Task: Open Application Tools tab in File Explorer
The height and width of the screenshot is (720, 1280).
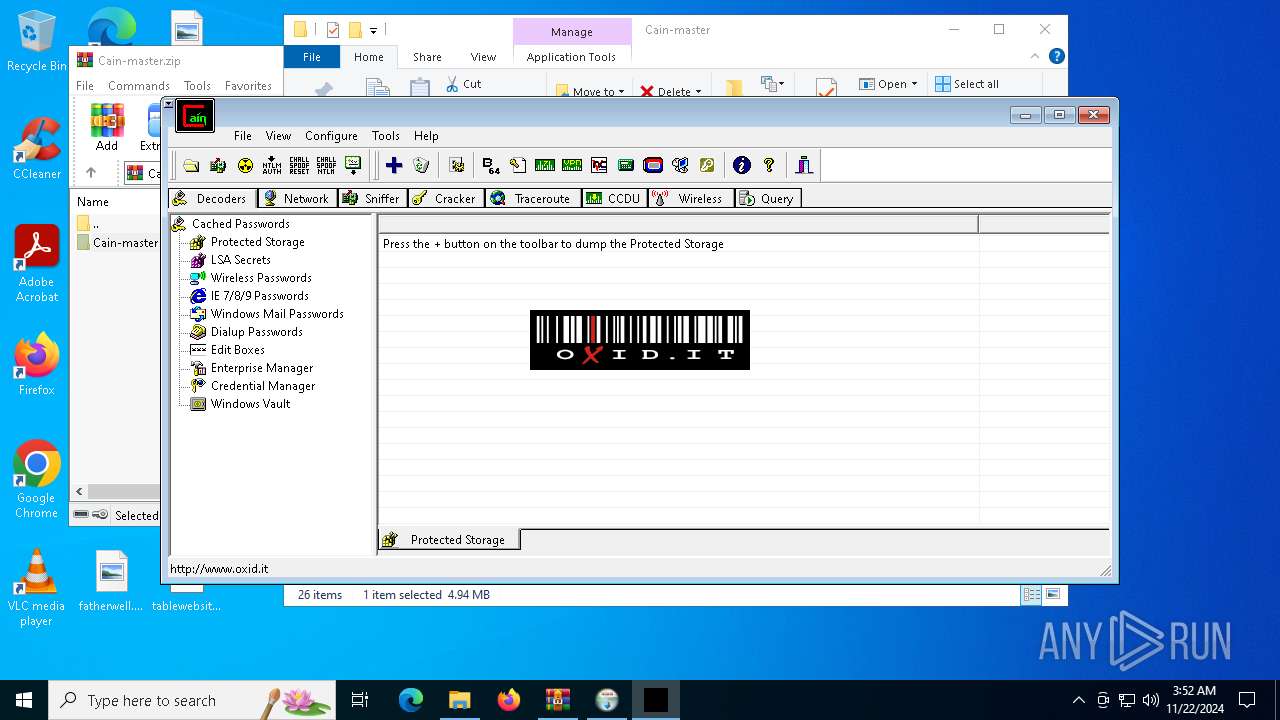Action: [571, 57]
